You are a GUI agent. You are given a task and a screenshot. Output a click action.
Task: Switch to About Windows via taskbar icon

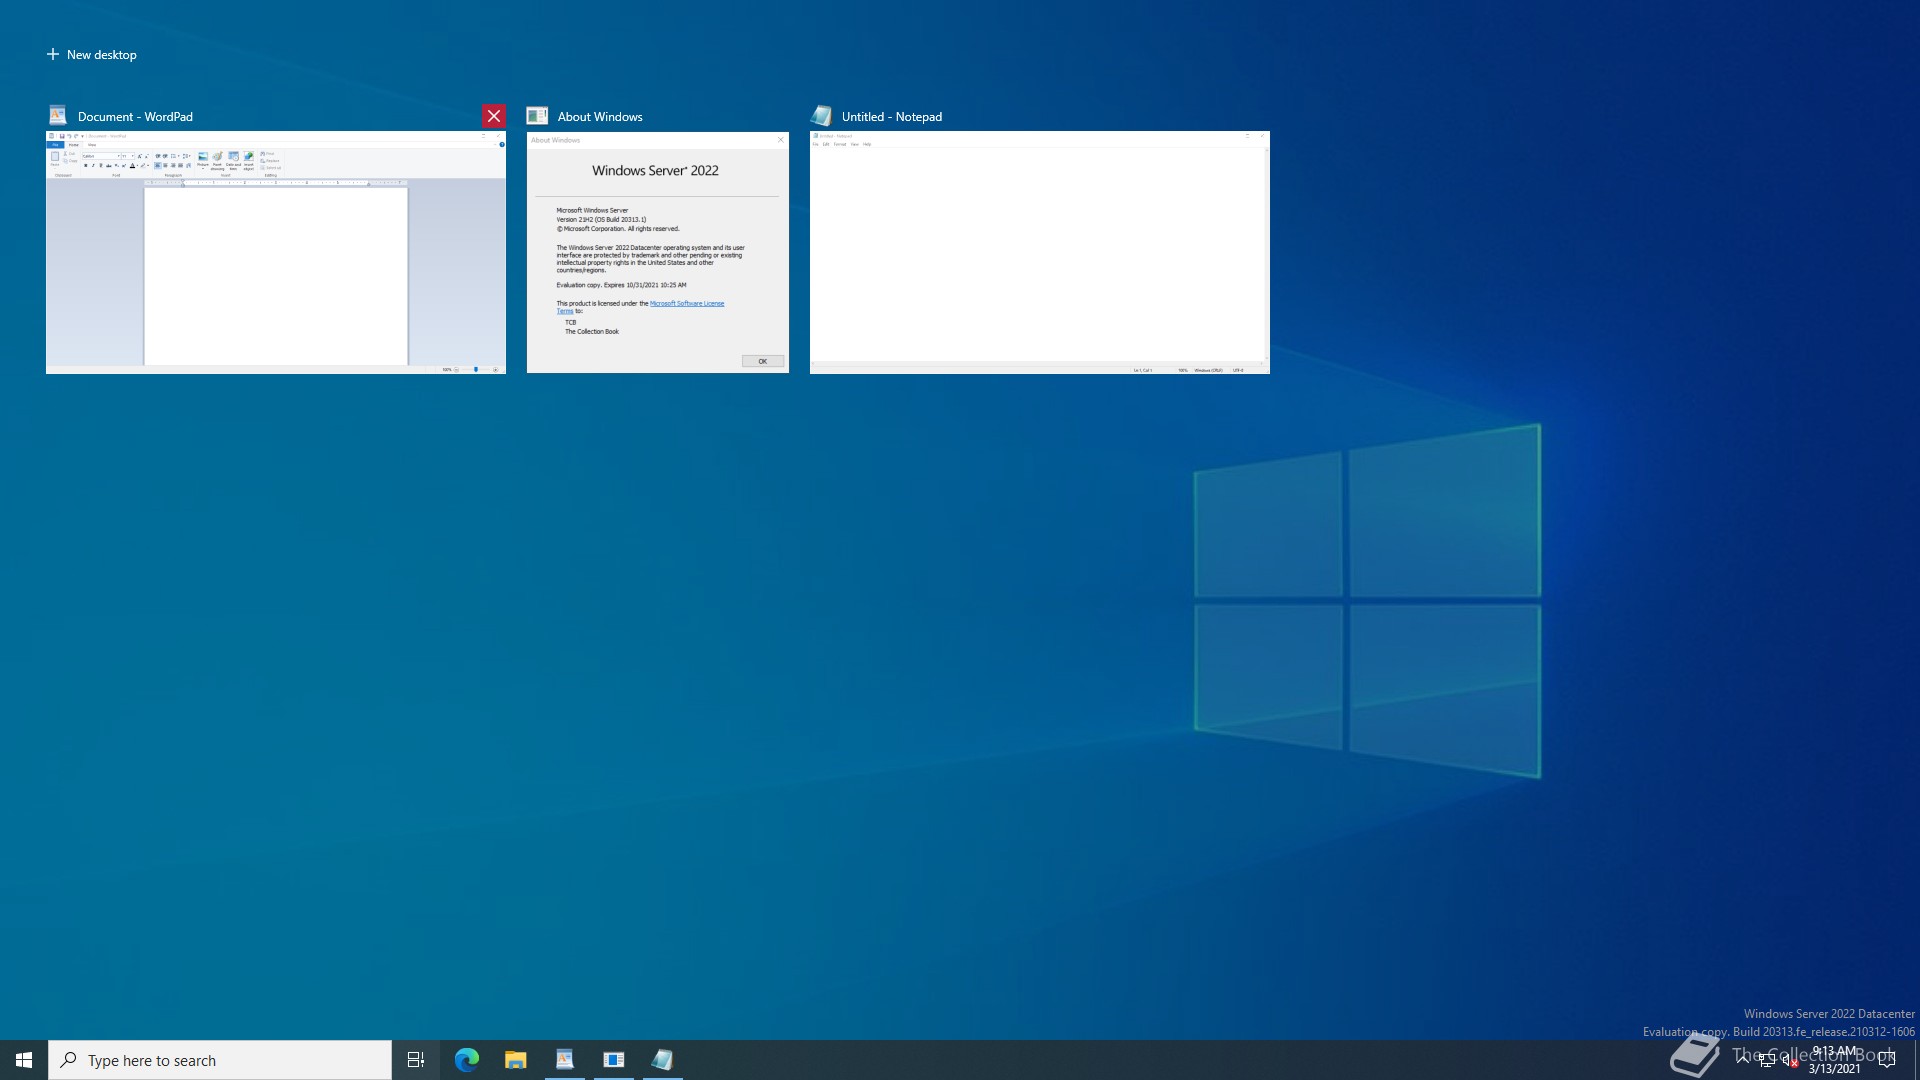(614, 1060)
